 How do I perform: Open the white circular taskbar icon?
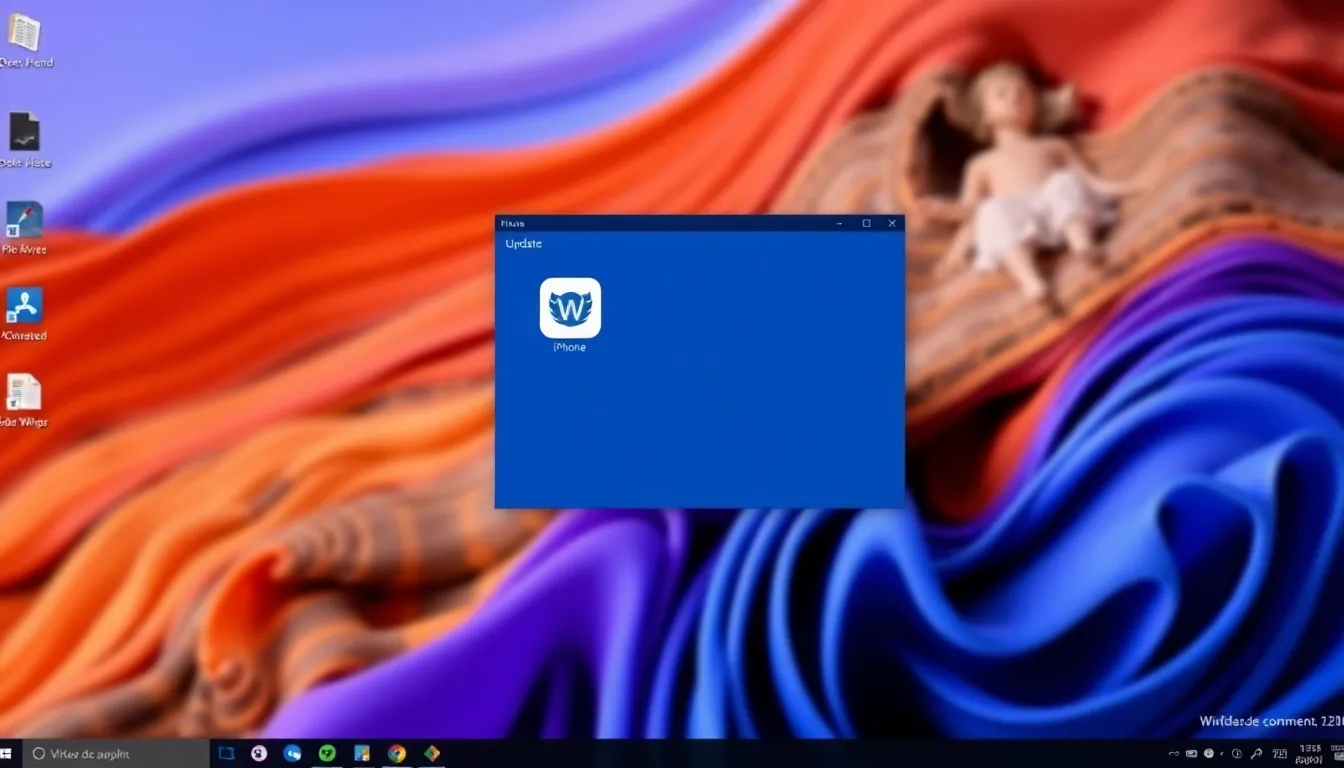(x=259, y=753)
